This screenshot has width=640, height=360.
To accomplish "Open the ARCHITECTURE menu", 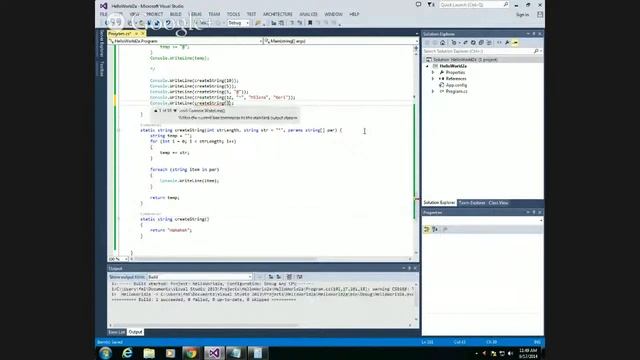I will [x=278, y=14].
